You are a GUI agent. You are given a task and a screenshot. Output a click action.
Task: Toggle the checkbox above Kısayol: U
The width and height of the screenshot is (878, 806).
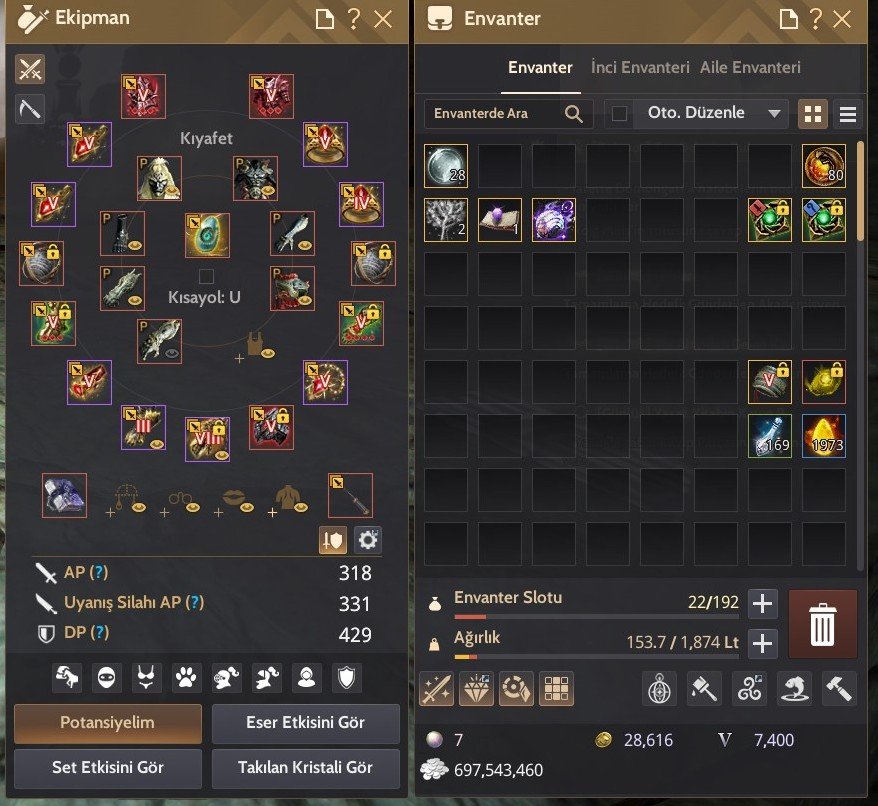click(206, 276)
